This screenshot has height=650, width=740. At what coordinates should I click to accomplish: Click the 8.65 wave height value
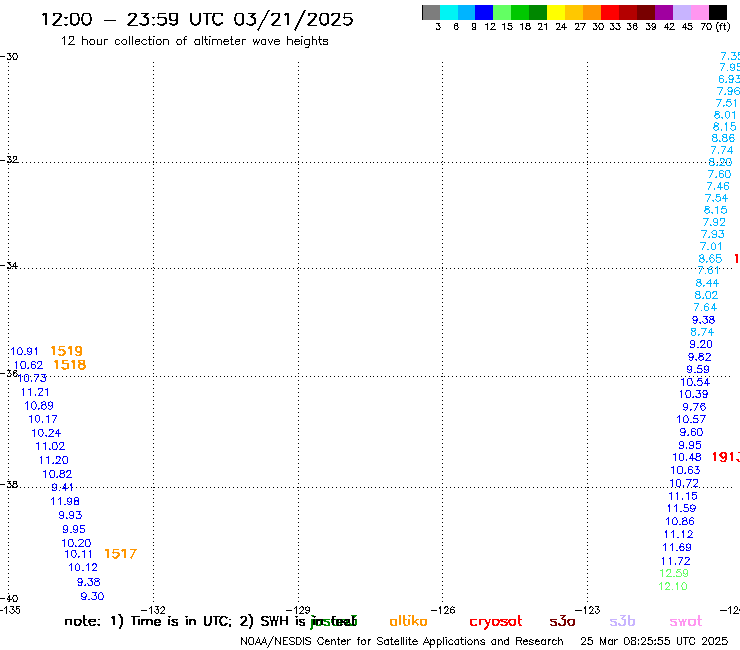click(x=710, y=259)
